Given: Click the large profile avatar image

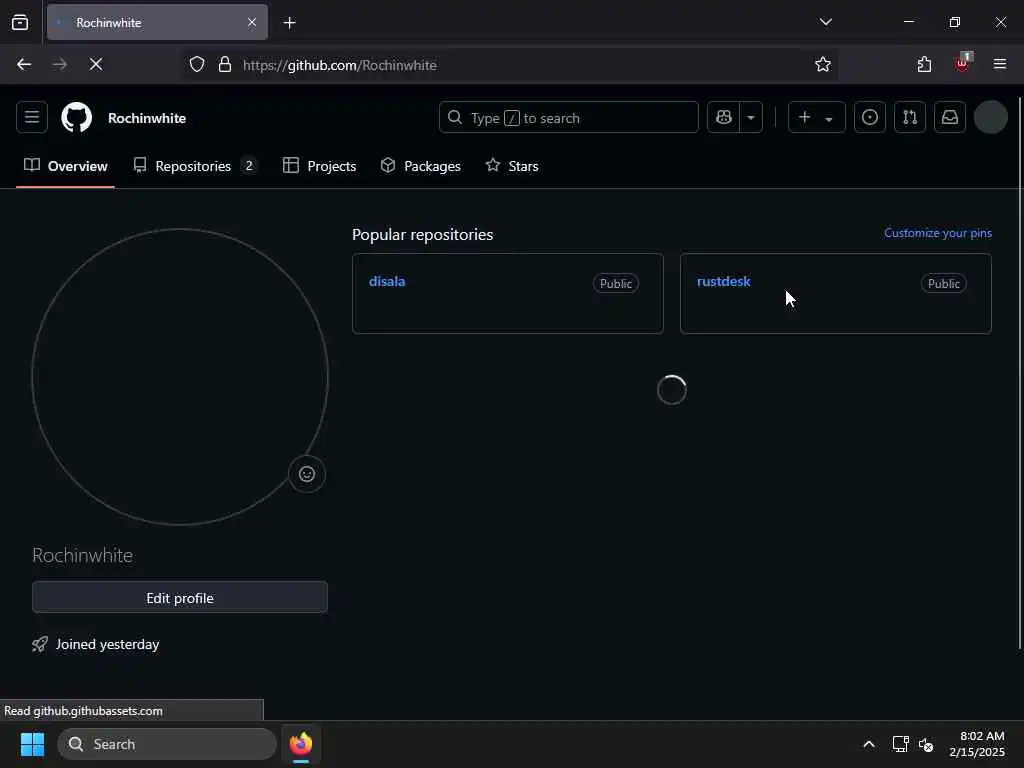Looking at the screenshot, I should (180, 377).
